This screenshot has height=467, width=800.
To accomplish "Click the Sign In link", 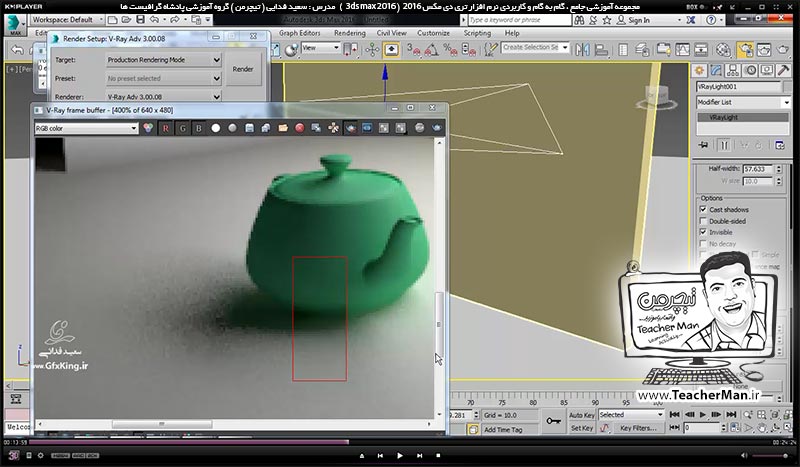I will pyautogui.click(x=639, y=20).
